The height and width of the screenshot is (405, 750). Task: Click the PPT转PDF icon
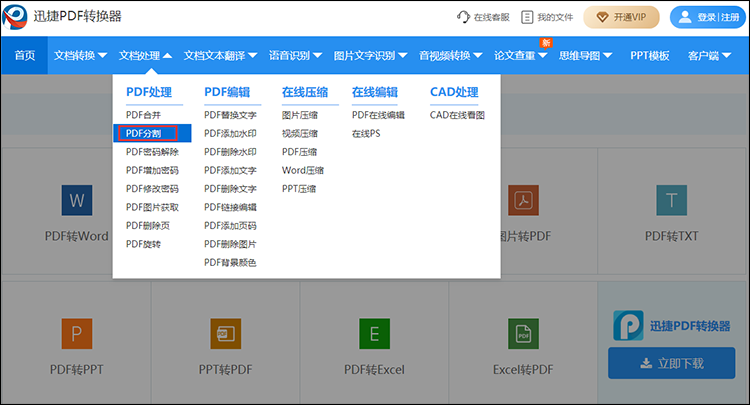tap(226, 333)
